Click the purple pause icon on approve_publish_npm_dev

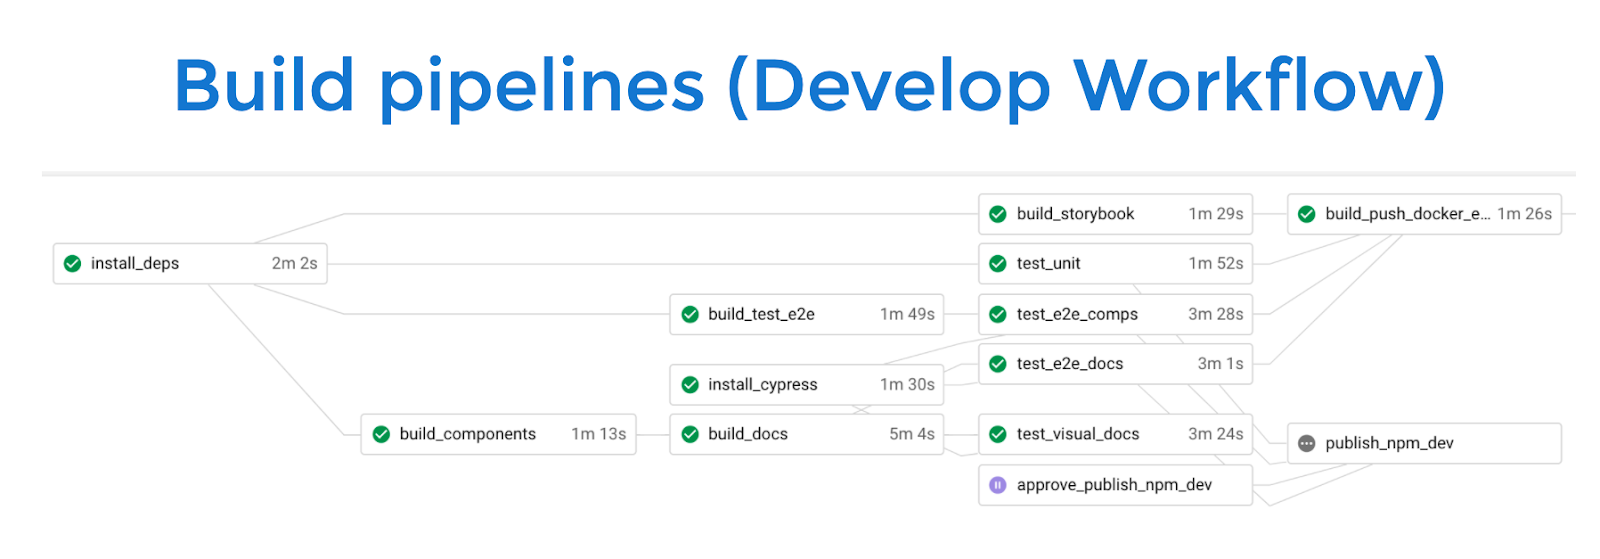pos(997,485)
